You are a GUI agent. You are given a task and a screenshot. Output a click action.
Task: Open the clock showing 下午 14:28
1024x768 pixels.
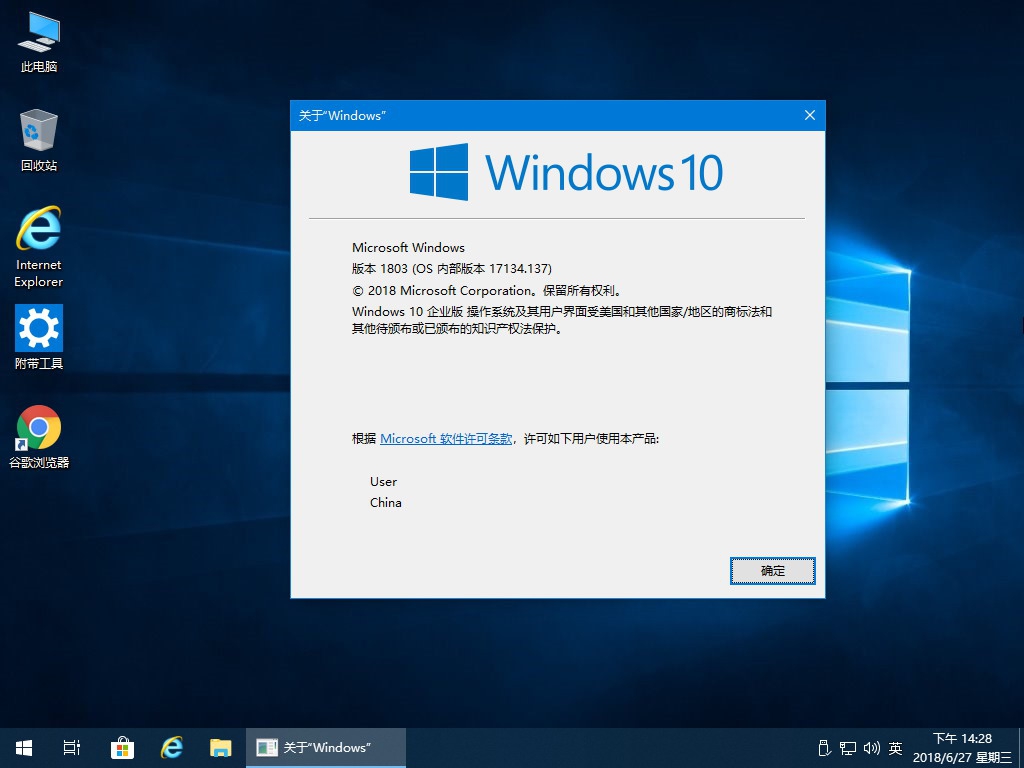tap(962, 748)
